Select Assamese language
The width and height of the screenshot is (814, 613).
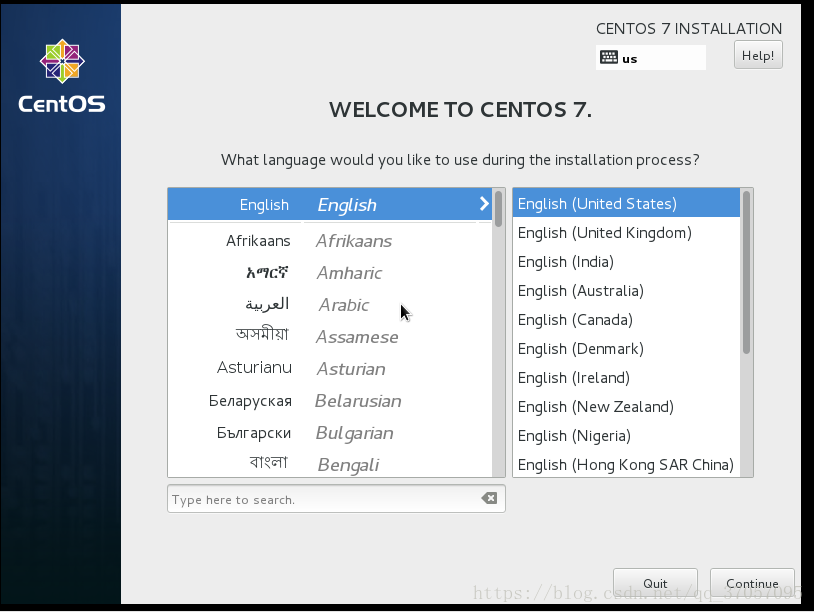coord(330,337)
